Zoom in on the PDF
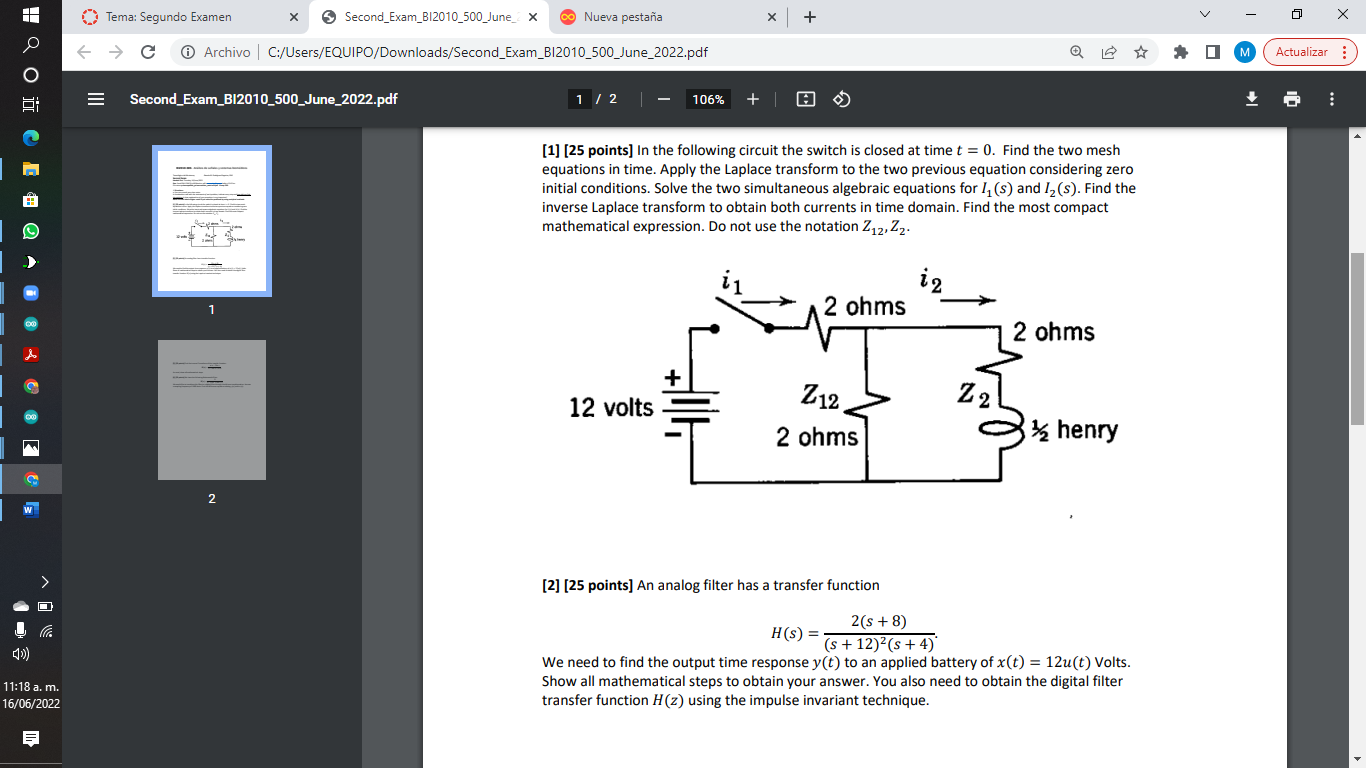The width and height of the screenshot is (1366, 768). 751,99
